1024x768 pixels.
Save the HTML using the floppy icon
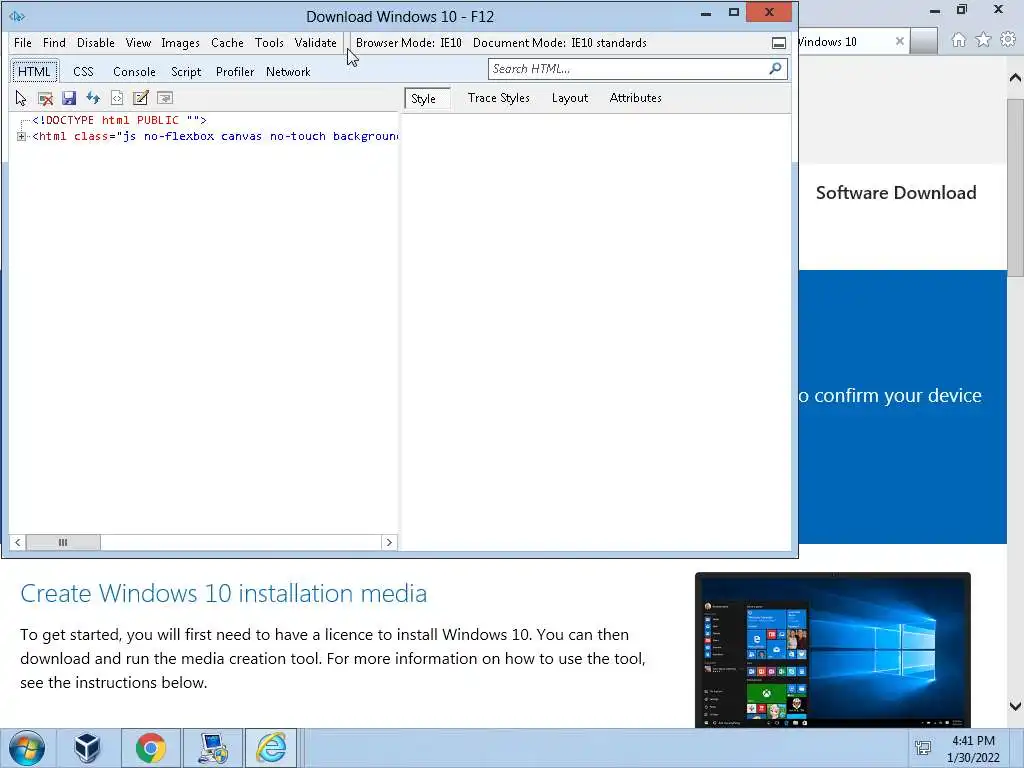tap(69, 98)
